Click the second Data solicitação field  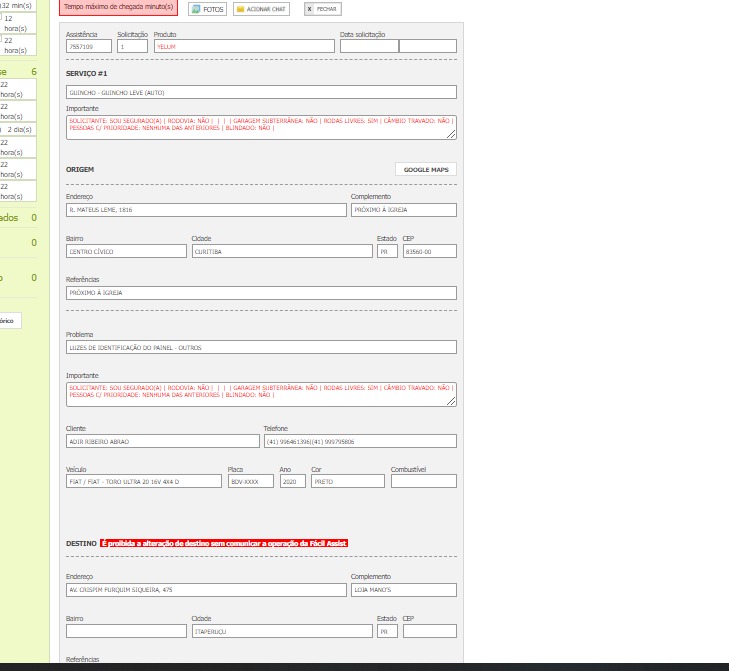428,46
